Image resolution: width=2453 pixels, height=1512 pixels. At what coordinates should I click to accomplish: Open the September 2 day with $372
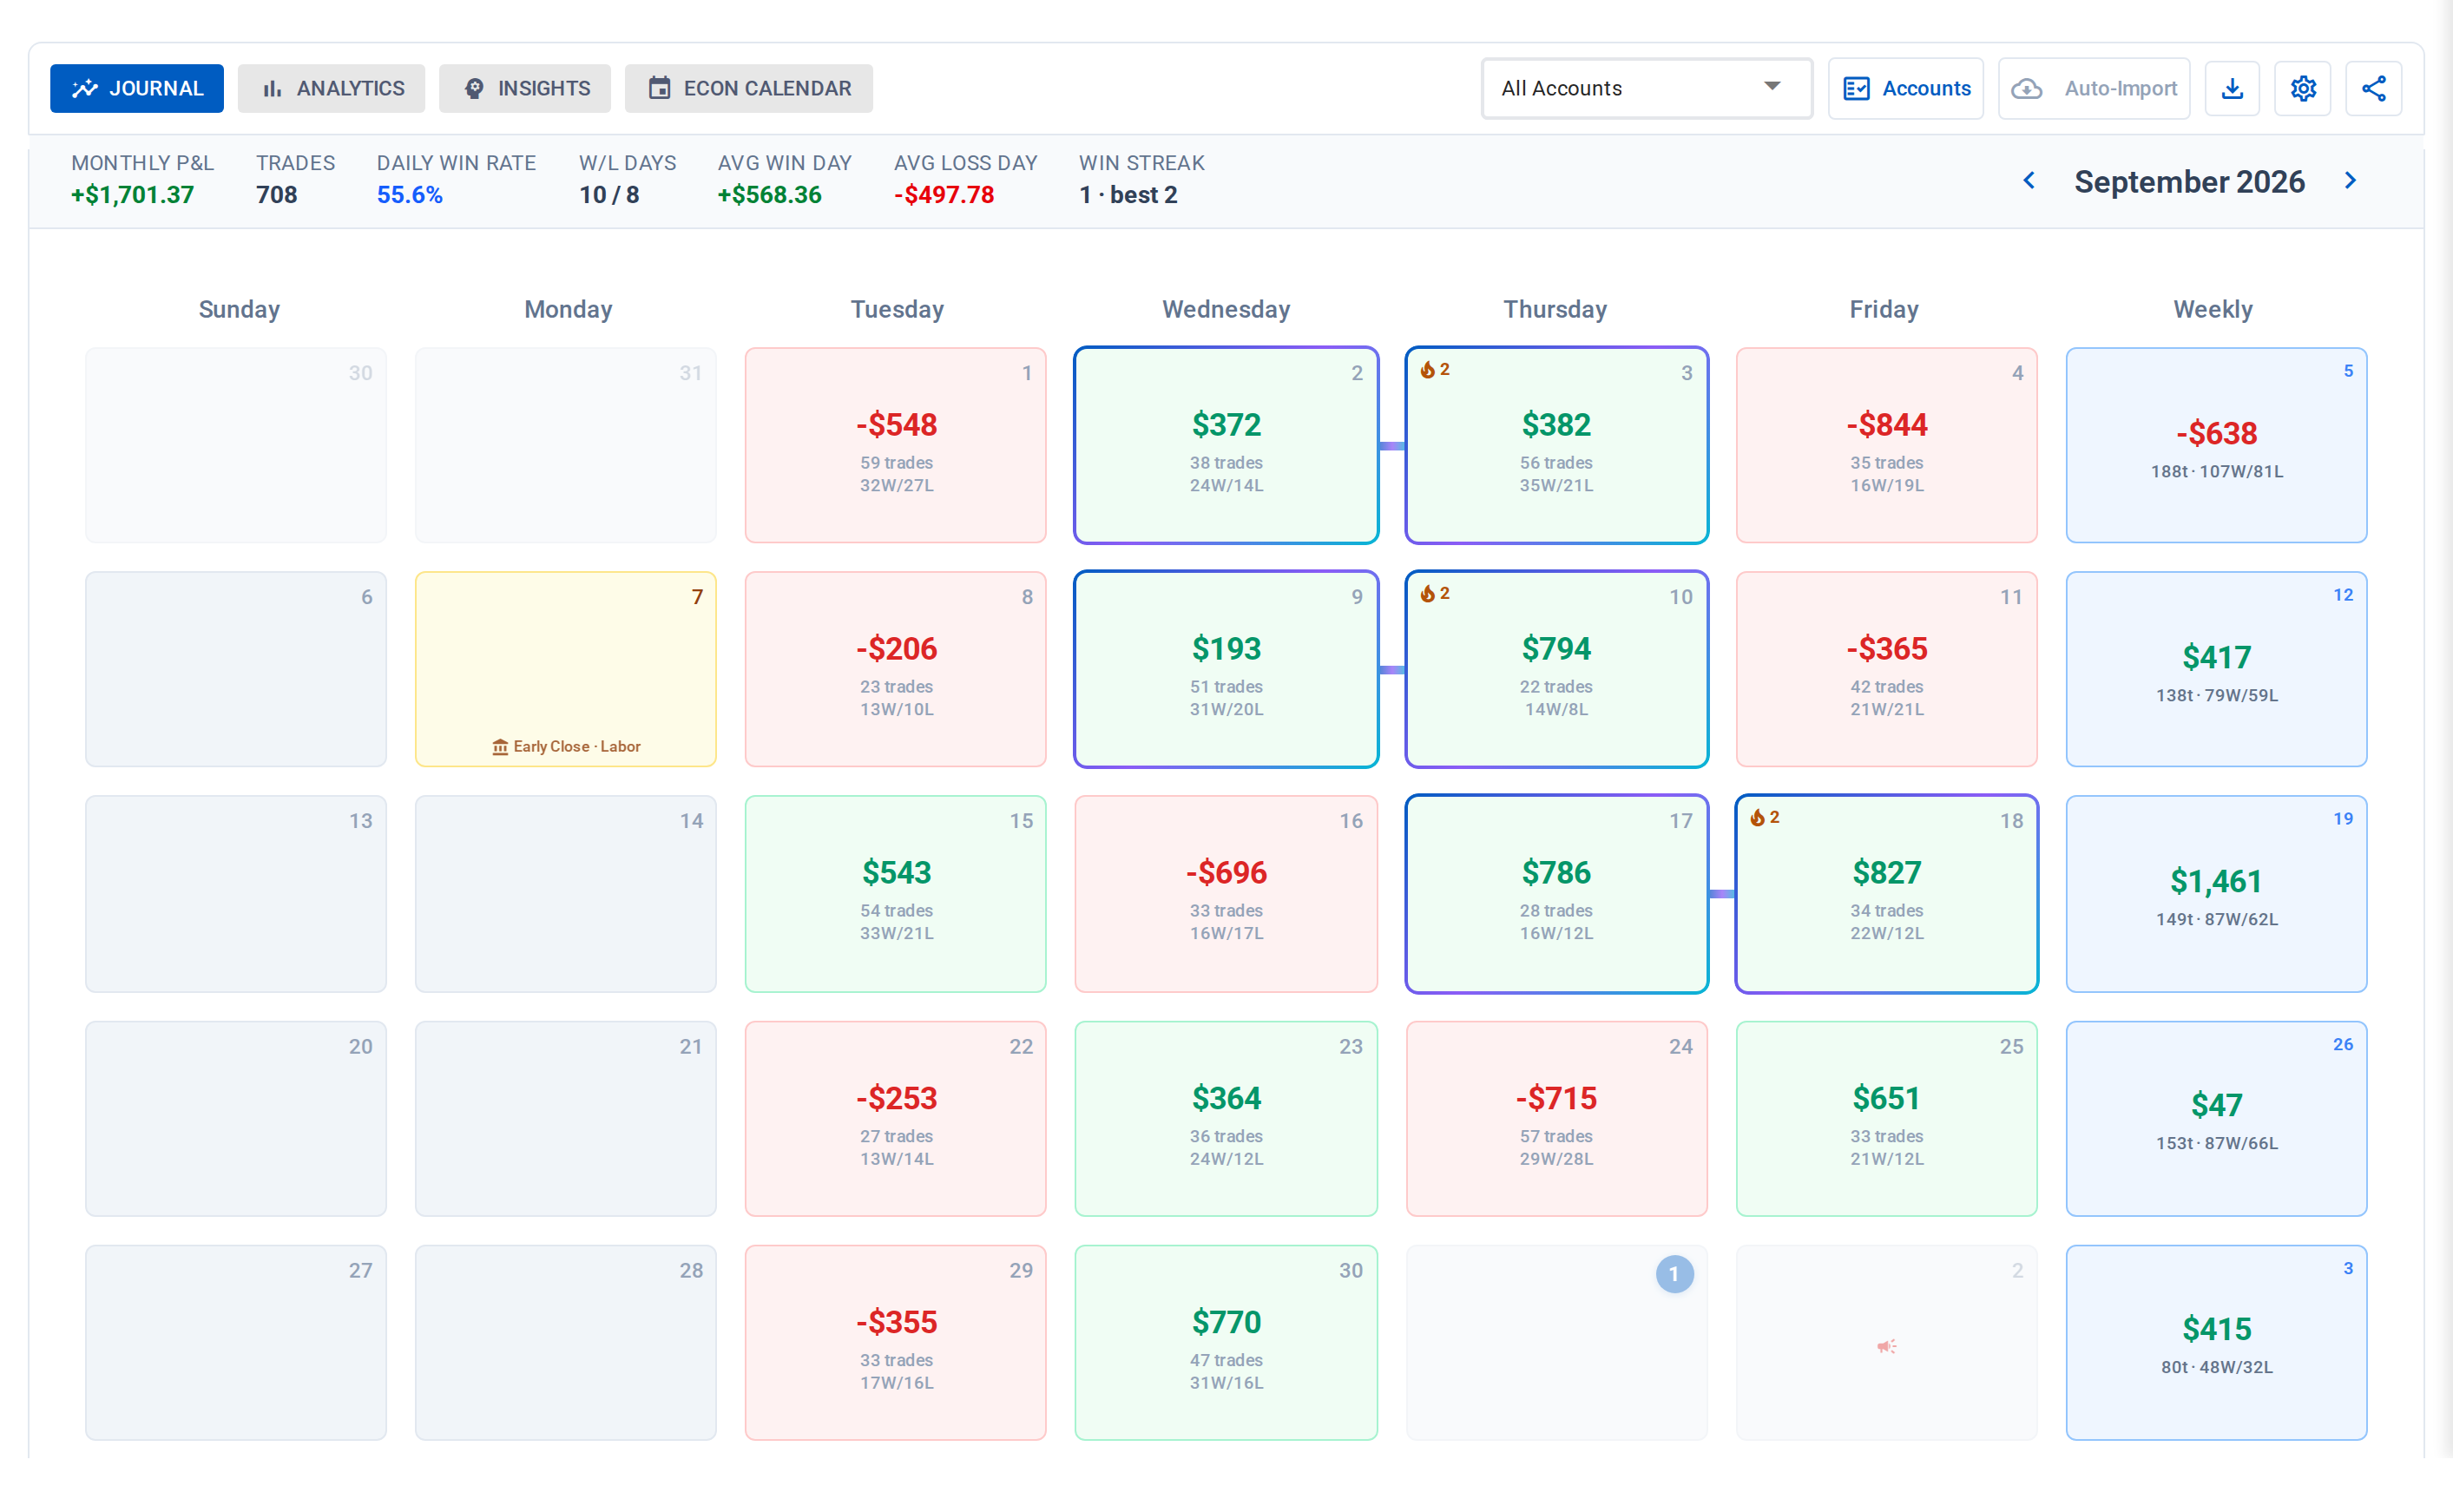point(1226,445)
